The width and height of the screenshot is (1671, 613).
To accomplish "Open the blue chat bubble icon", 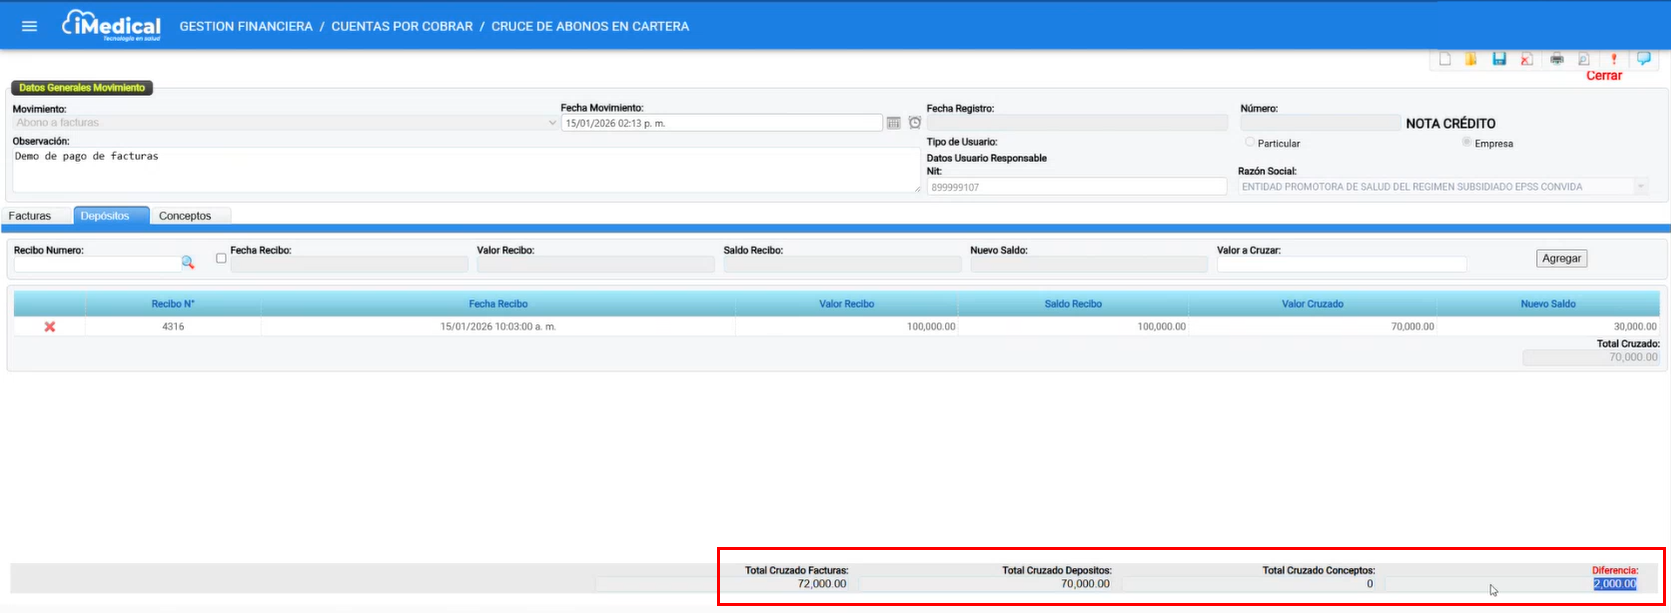I will 1643,59.
